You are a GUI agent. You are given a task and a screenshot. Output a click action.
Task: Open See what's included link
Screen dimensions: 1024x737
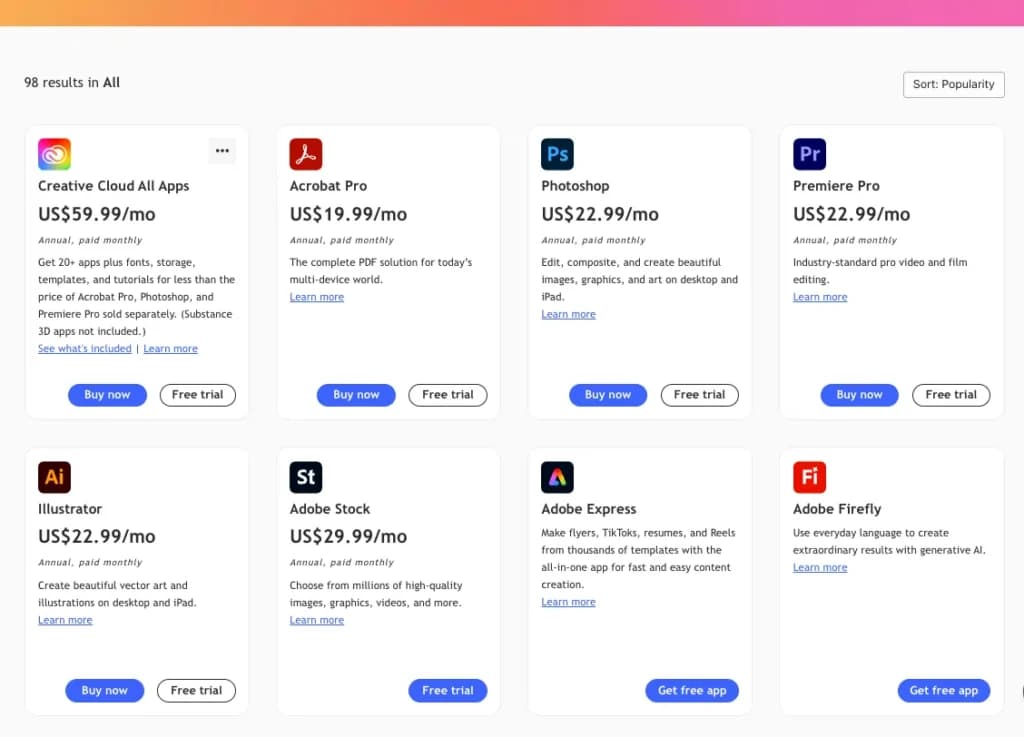click(x=85, y=349)
